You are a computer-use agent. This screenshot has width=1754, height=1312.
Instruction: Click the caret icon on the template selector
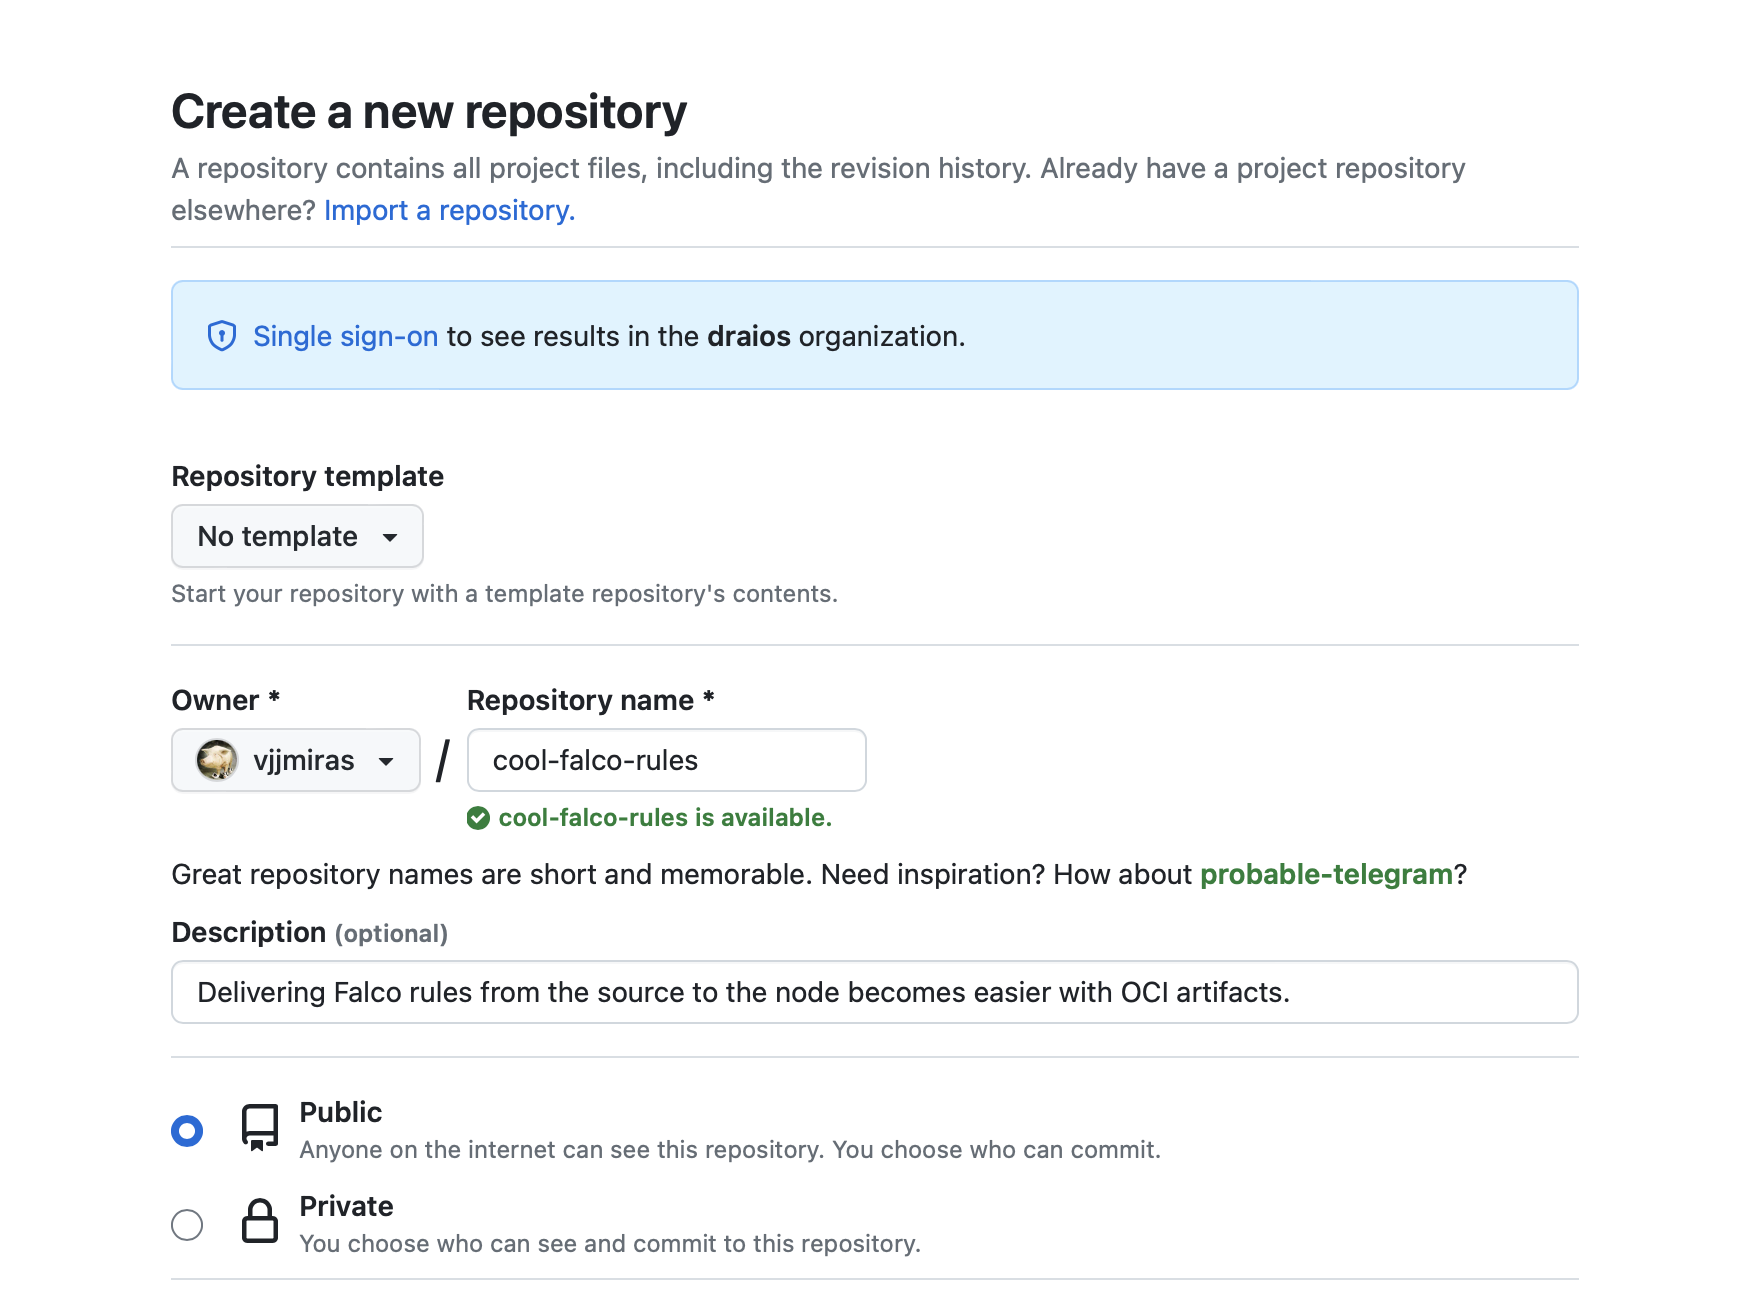coord(392,537)
